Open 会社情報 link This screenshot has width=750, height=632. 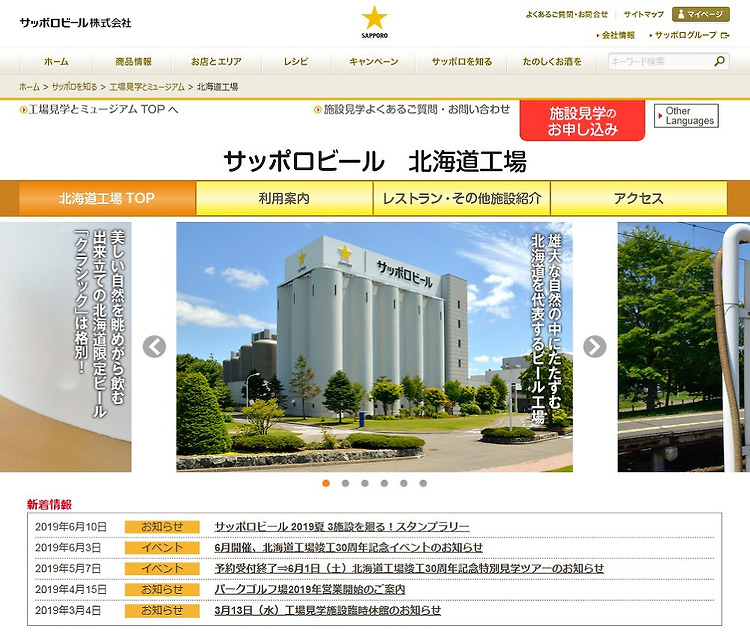pyautogui.click(x=616, y=35)
